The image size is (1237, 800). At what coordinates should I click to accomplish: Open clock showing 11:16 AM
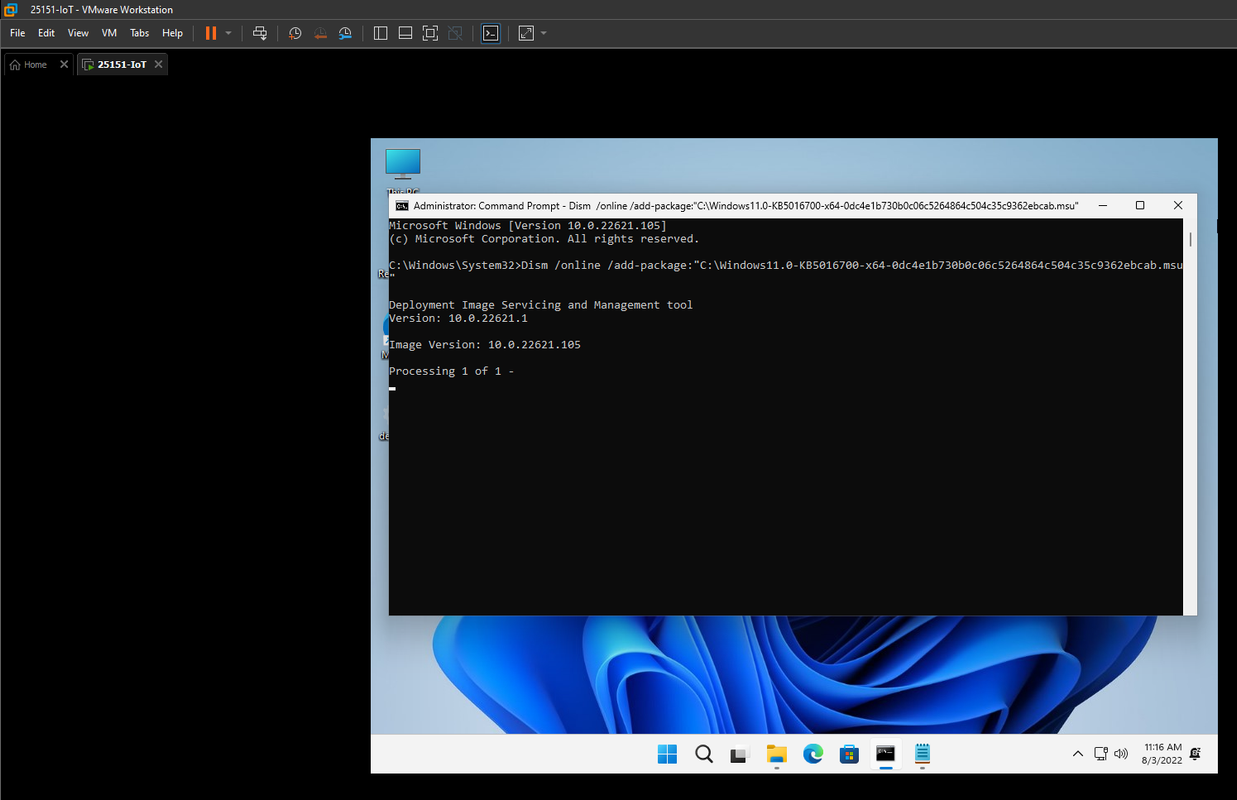[1163, 754]
